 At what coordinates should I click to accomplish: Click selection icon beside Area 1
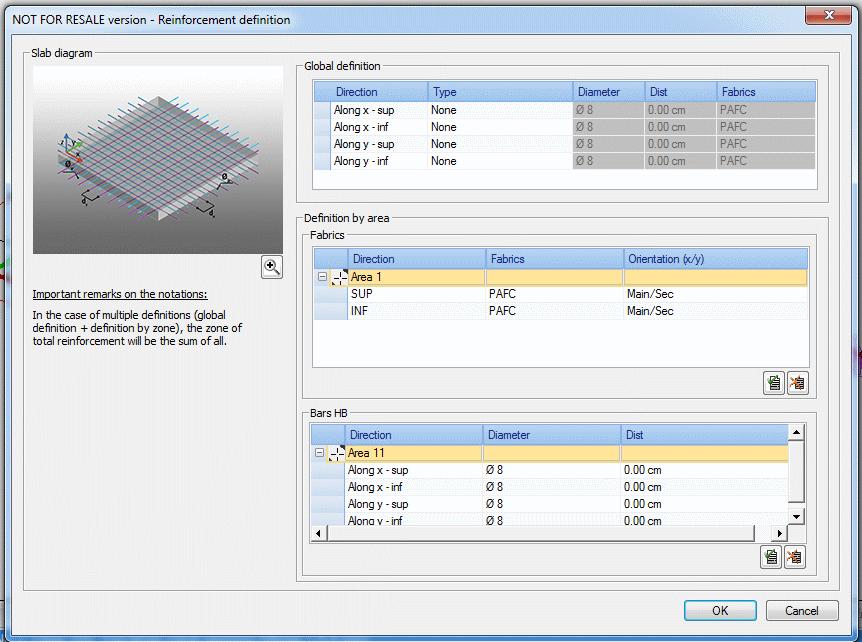point(340,277)
